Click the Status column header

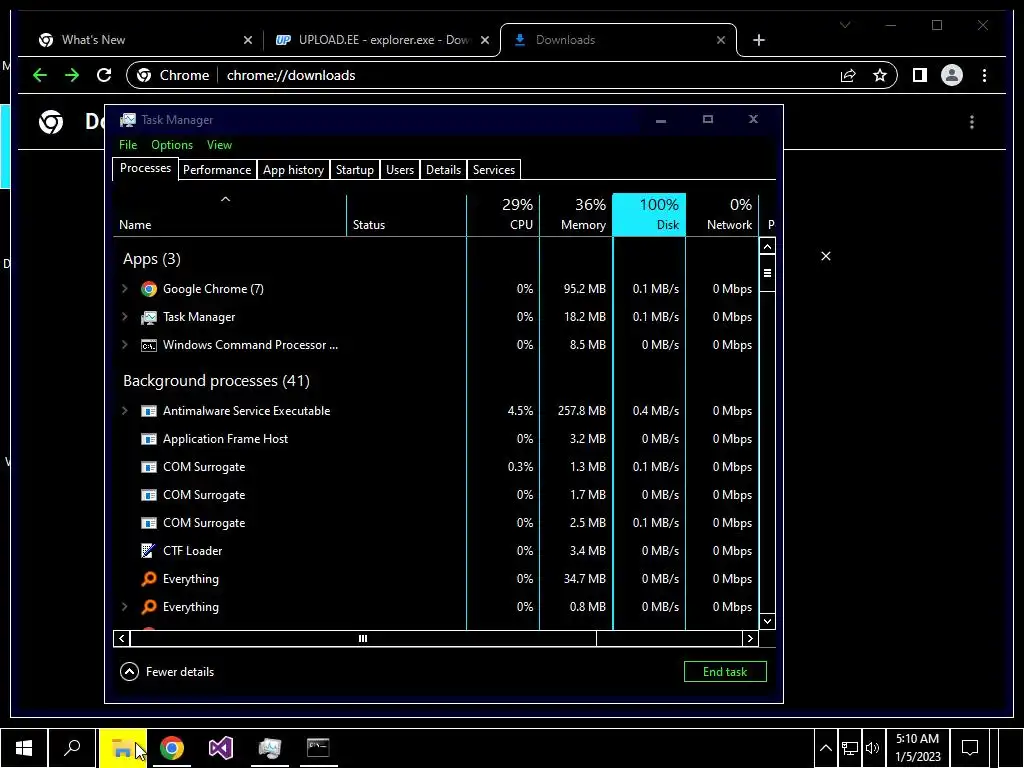coord(406,214)
